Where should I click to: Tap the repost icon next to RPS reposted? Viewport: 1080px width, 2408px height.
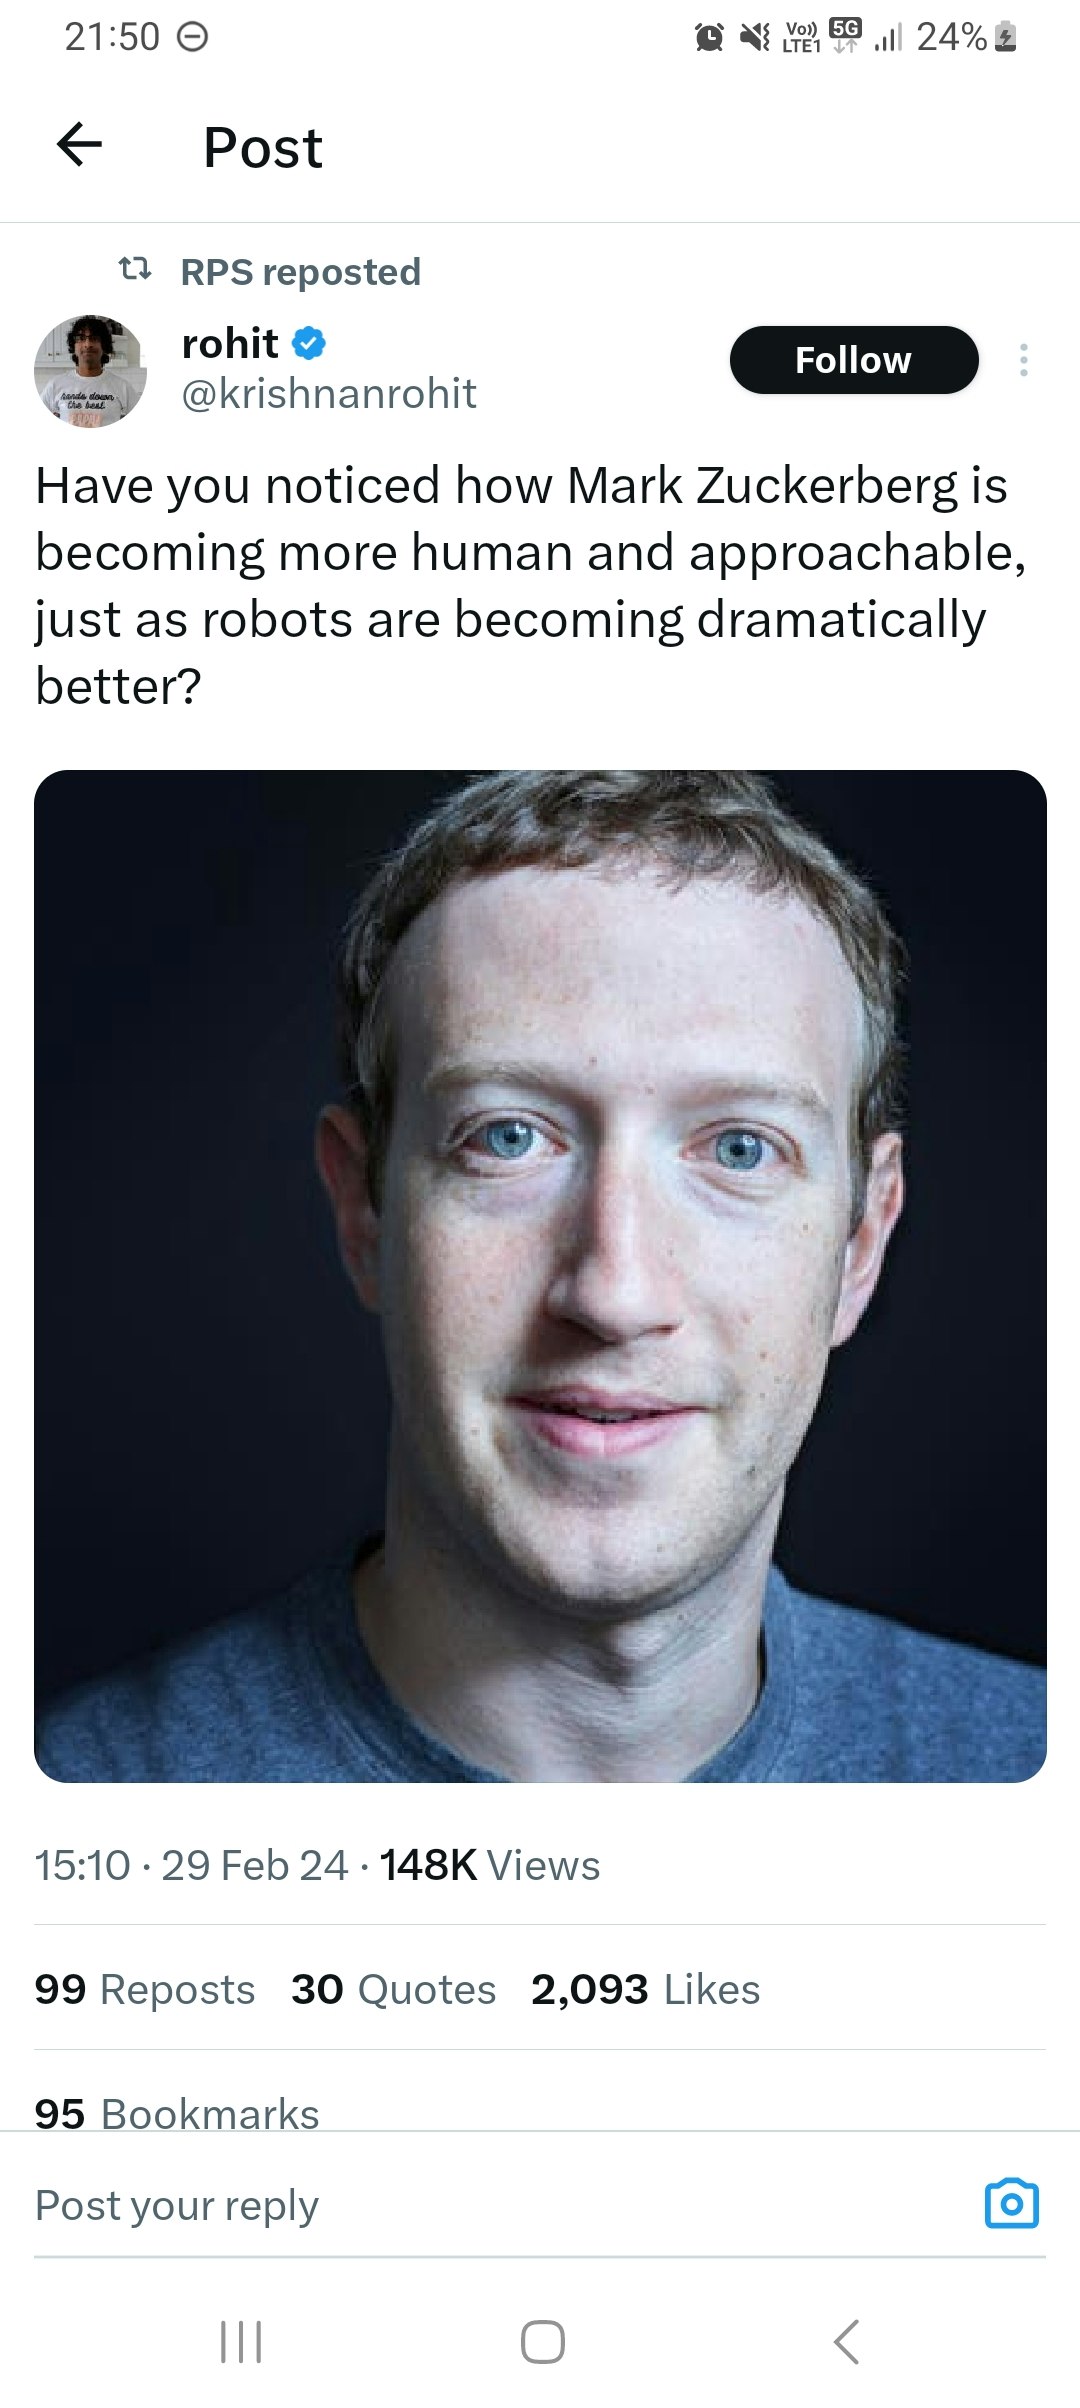pyautogui.click(x=135, y=269)
